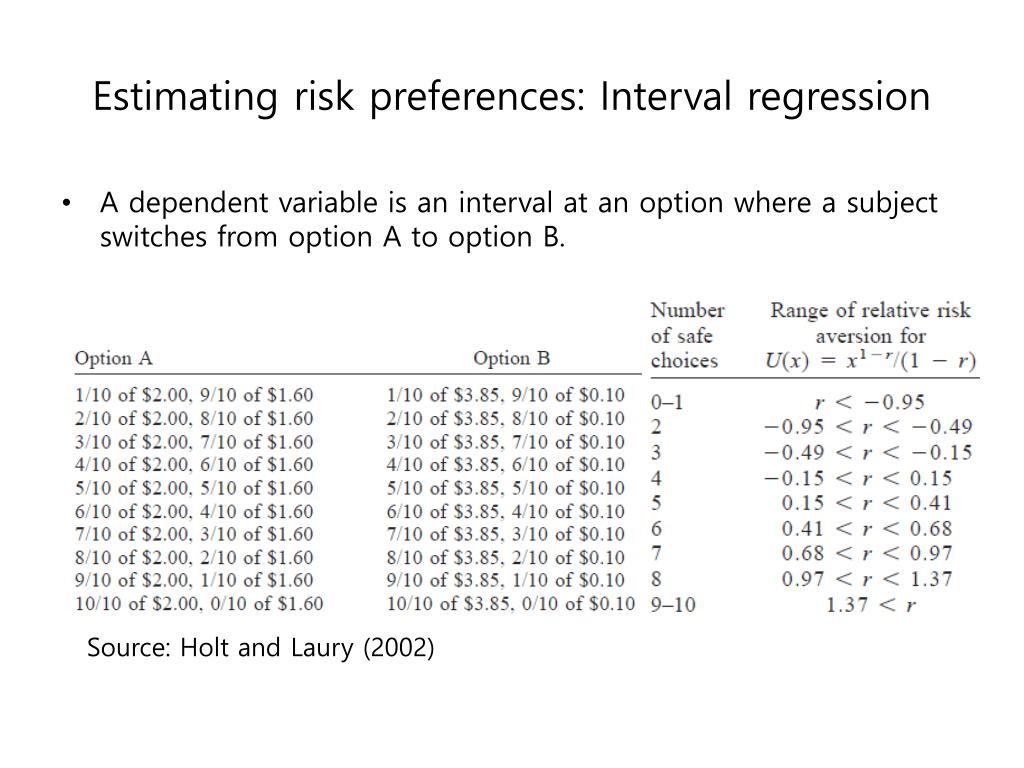Select row '10/10 of $2.00, 0/10 of $1.60'

click(x=199, y=603)
